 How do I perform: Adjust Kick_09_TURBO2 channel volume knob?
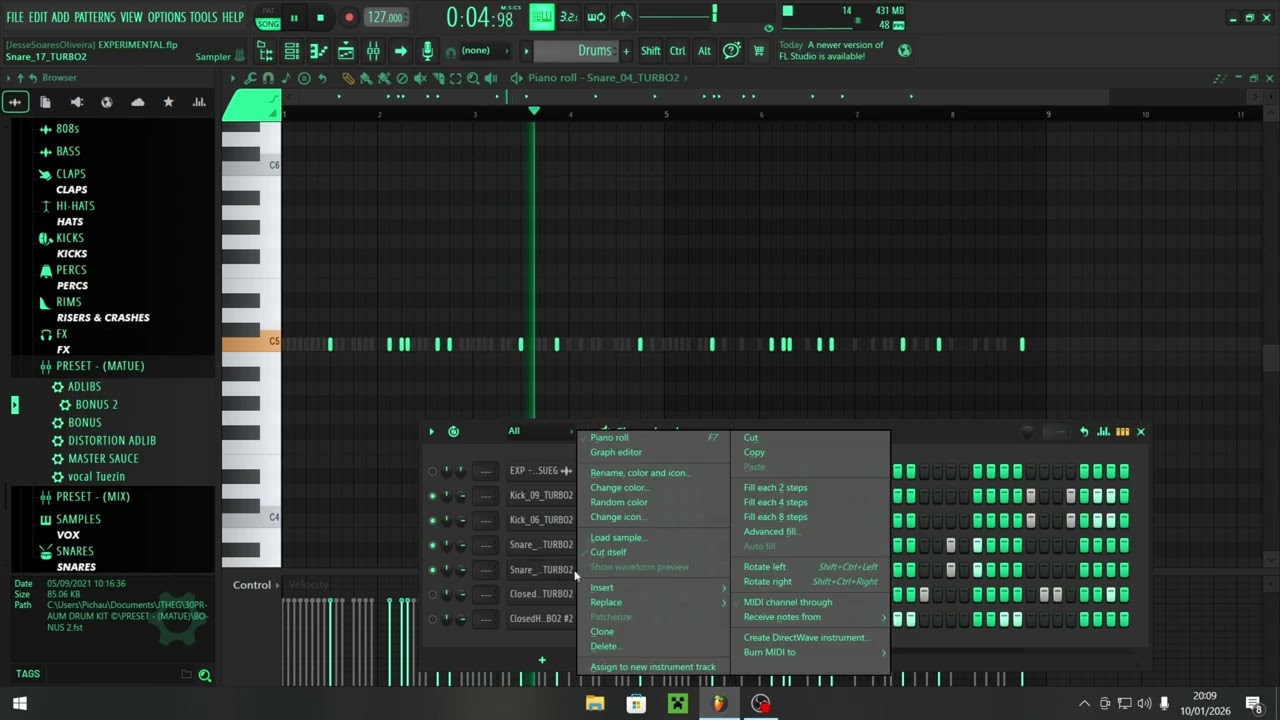(x=461, y=495)
